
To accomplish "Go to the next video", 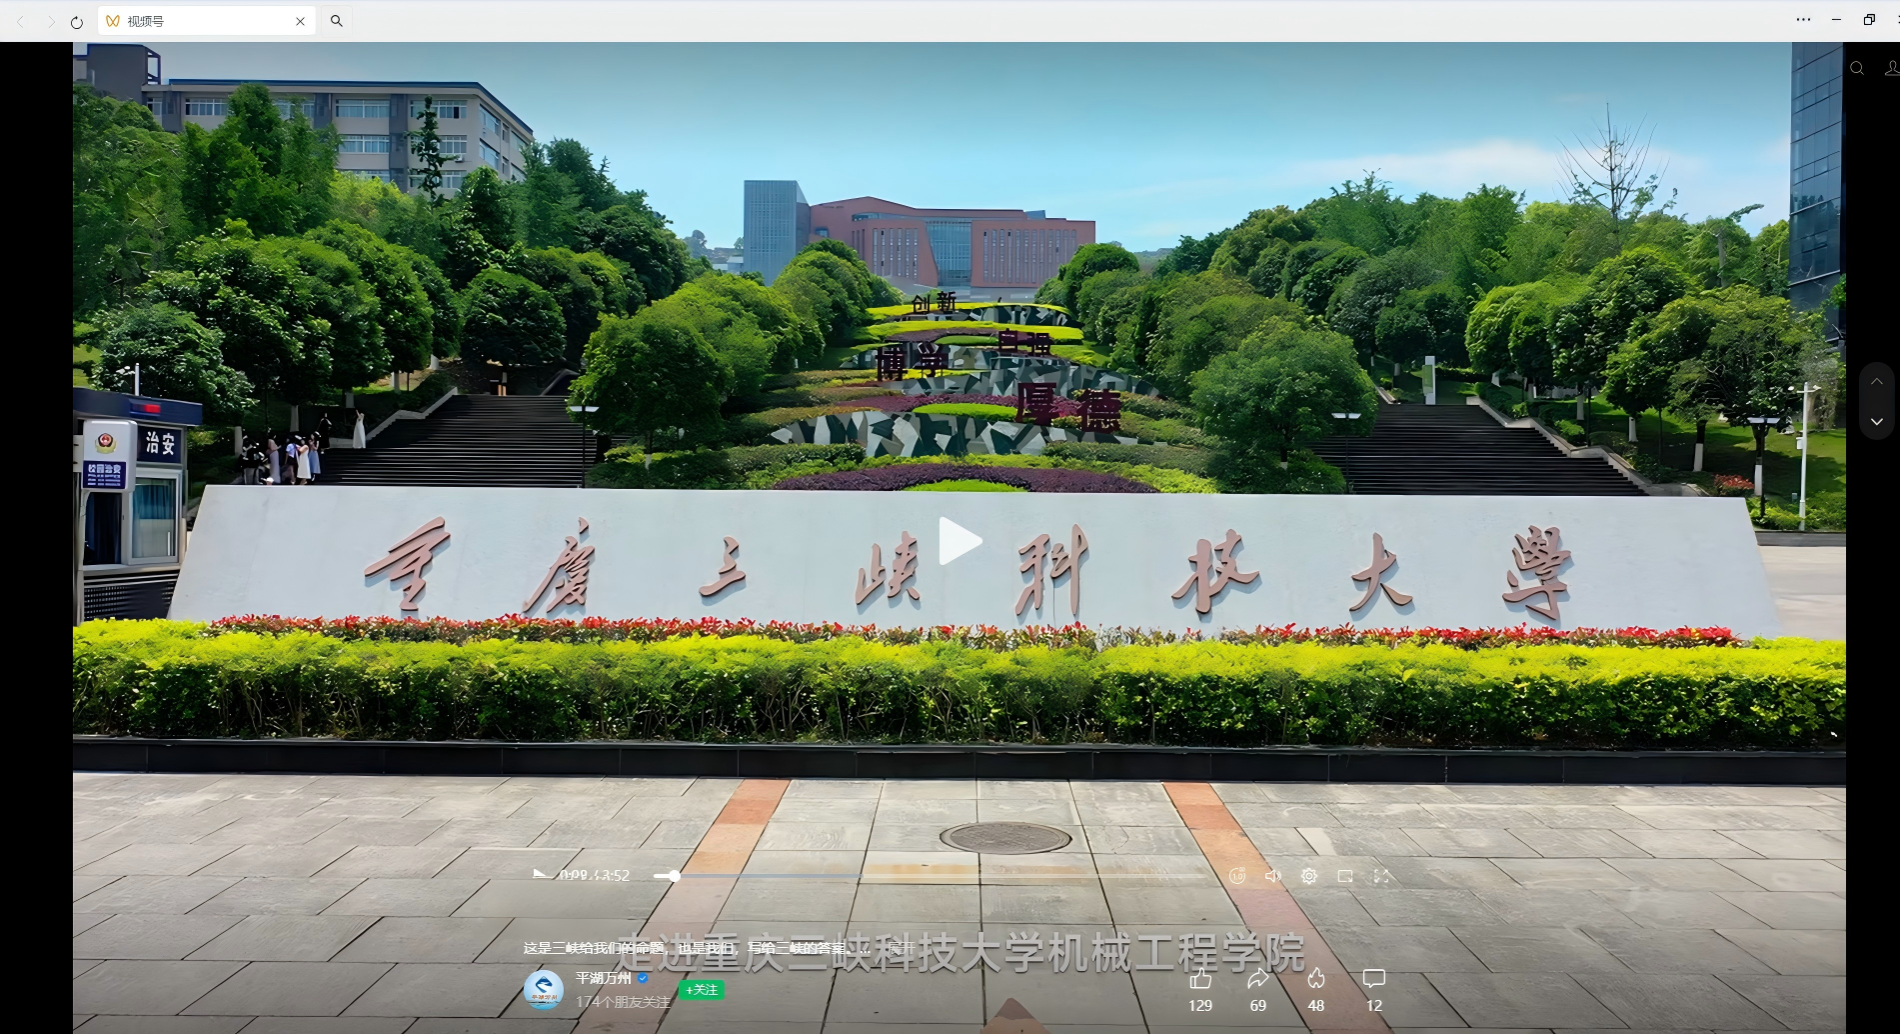I will [1877, 422].
